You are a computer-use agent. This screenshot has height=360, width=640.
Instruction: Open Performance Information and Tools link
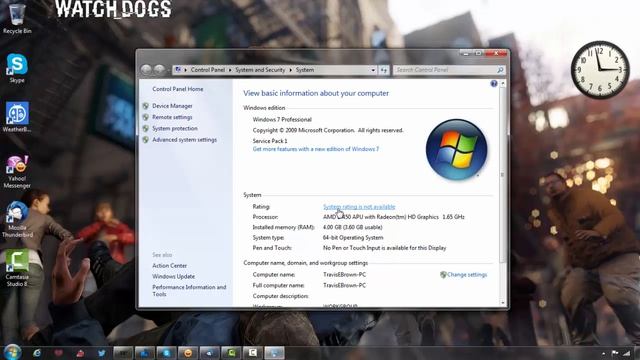[x=189, y=291]
